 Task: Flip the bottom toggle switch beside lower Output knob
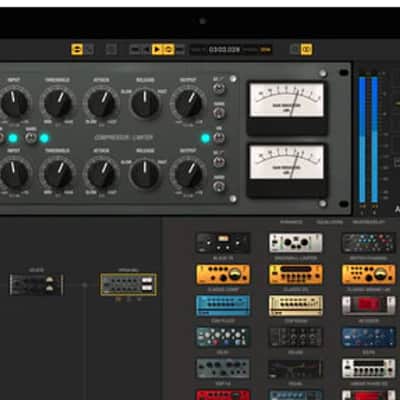coord(219,187)
